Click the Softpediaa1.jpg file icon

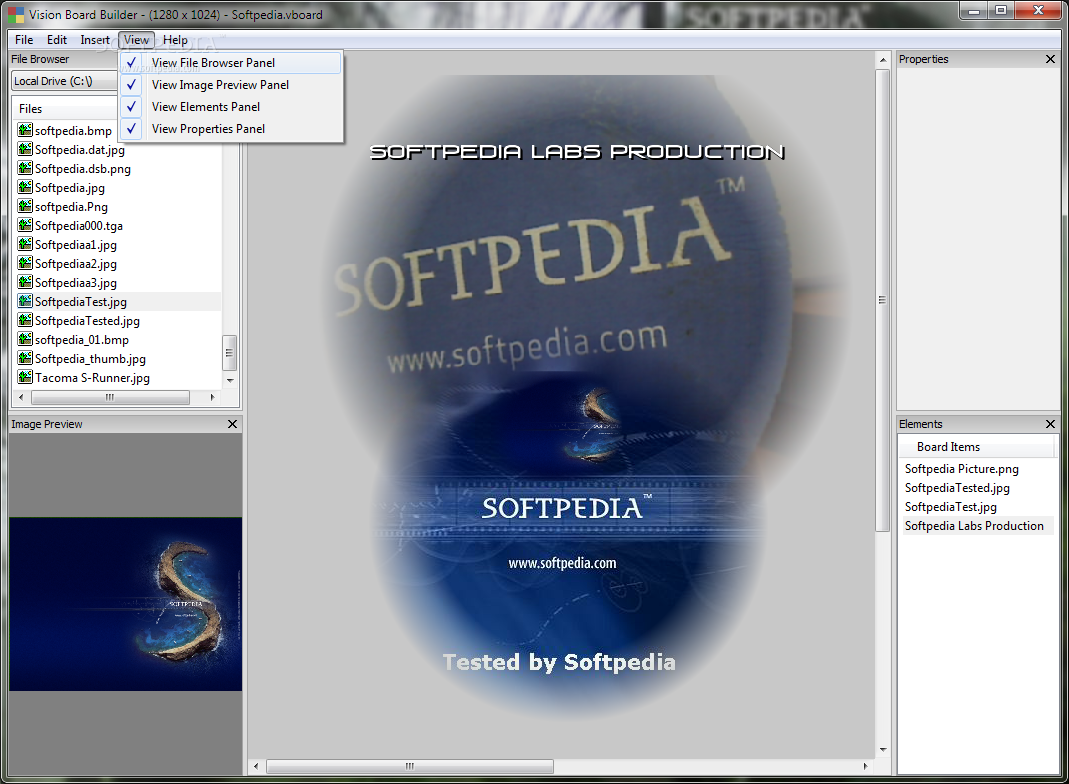coord(25,244)
